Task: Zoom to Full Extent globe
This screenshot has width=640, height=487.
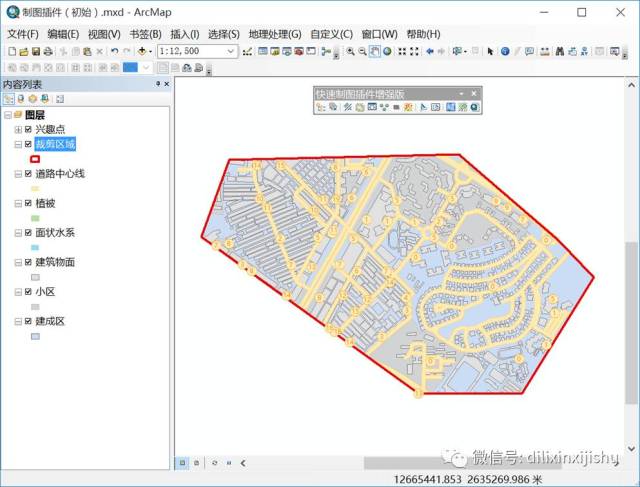Action: [x=387, y=51]
